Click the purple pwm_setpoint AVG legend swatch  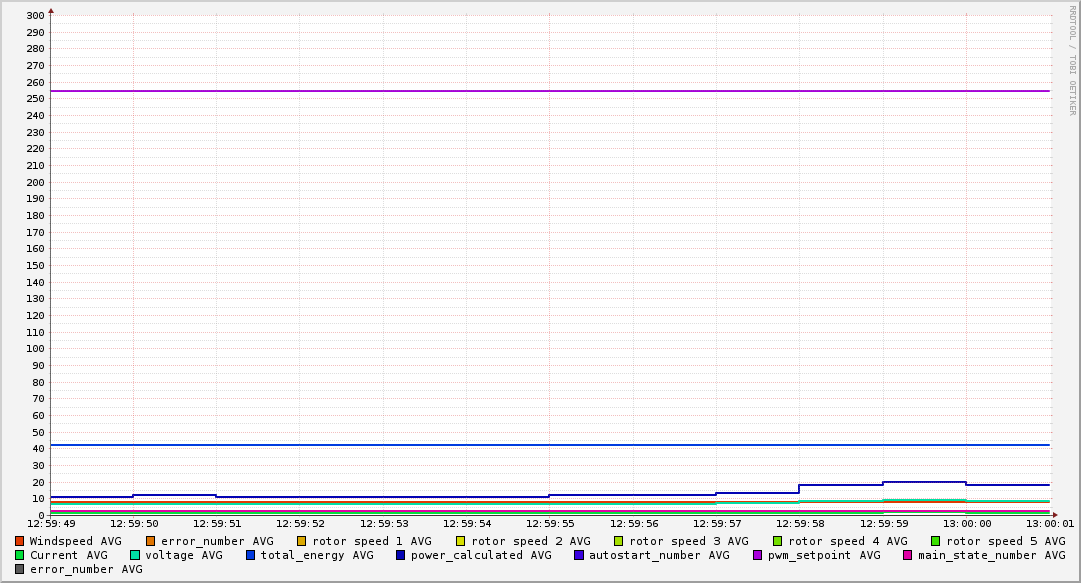click(x=757, y=555)
